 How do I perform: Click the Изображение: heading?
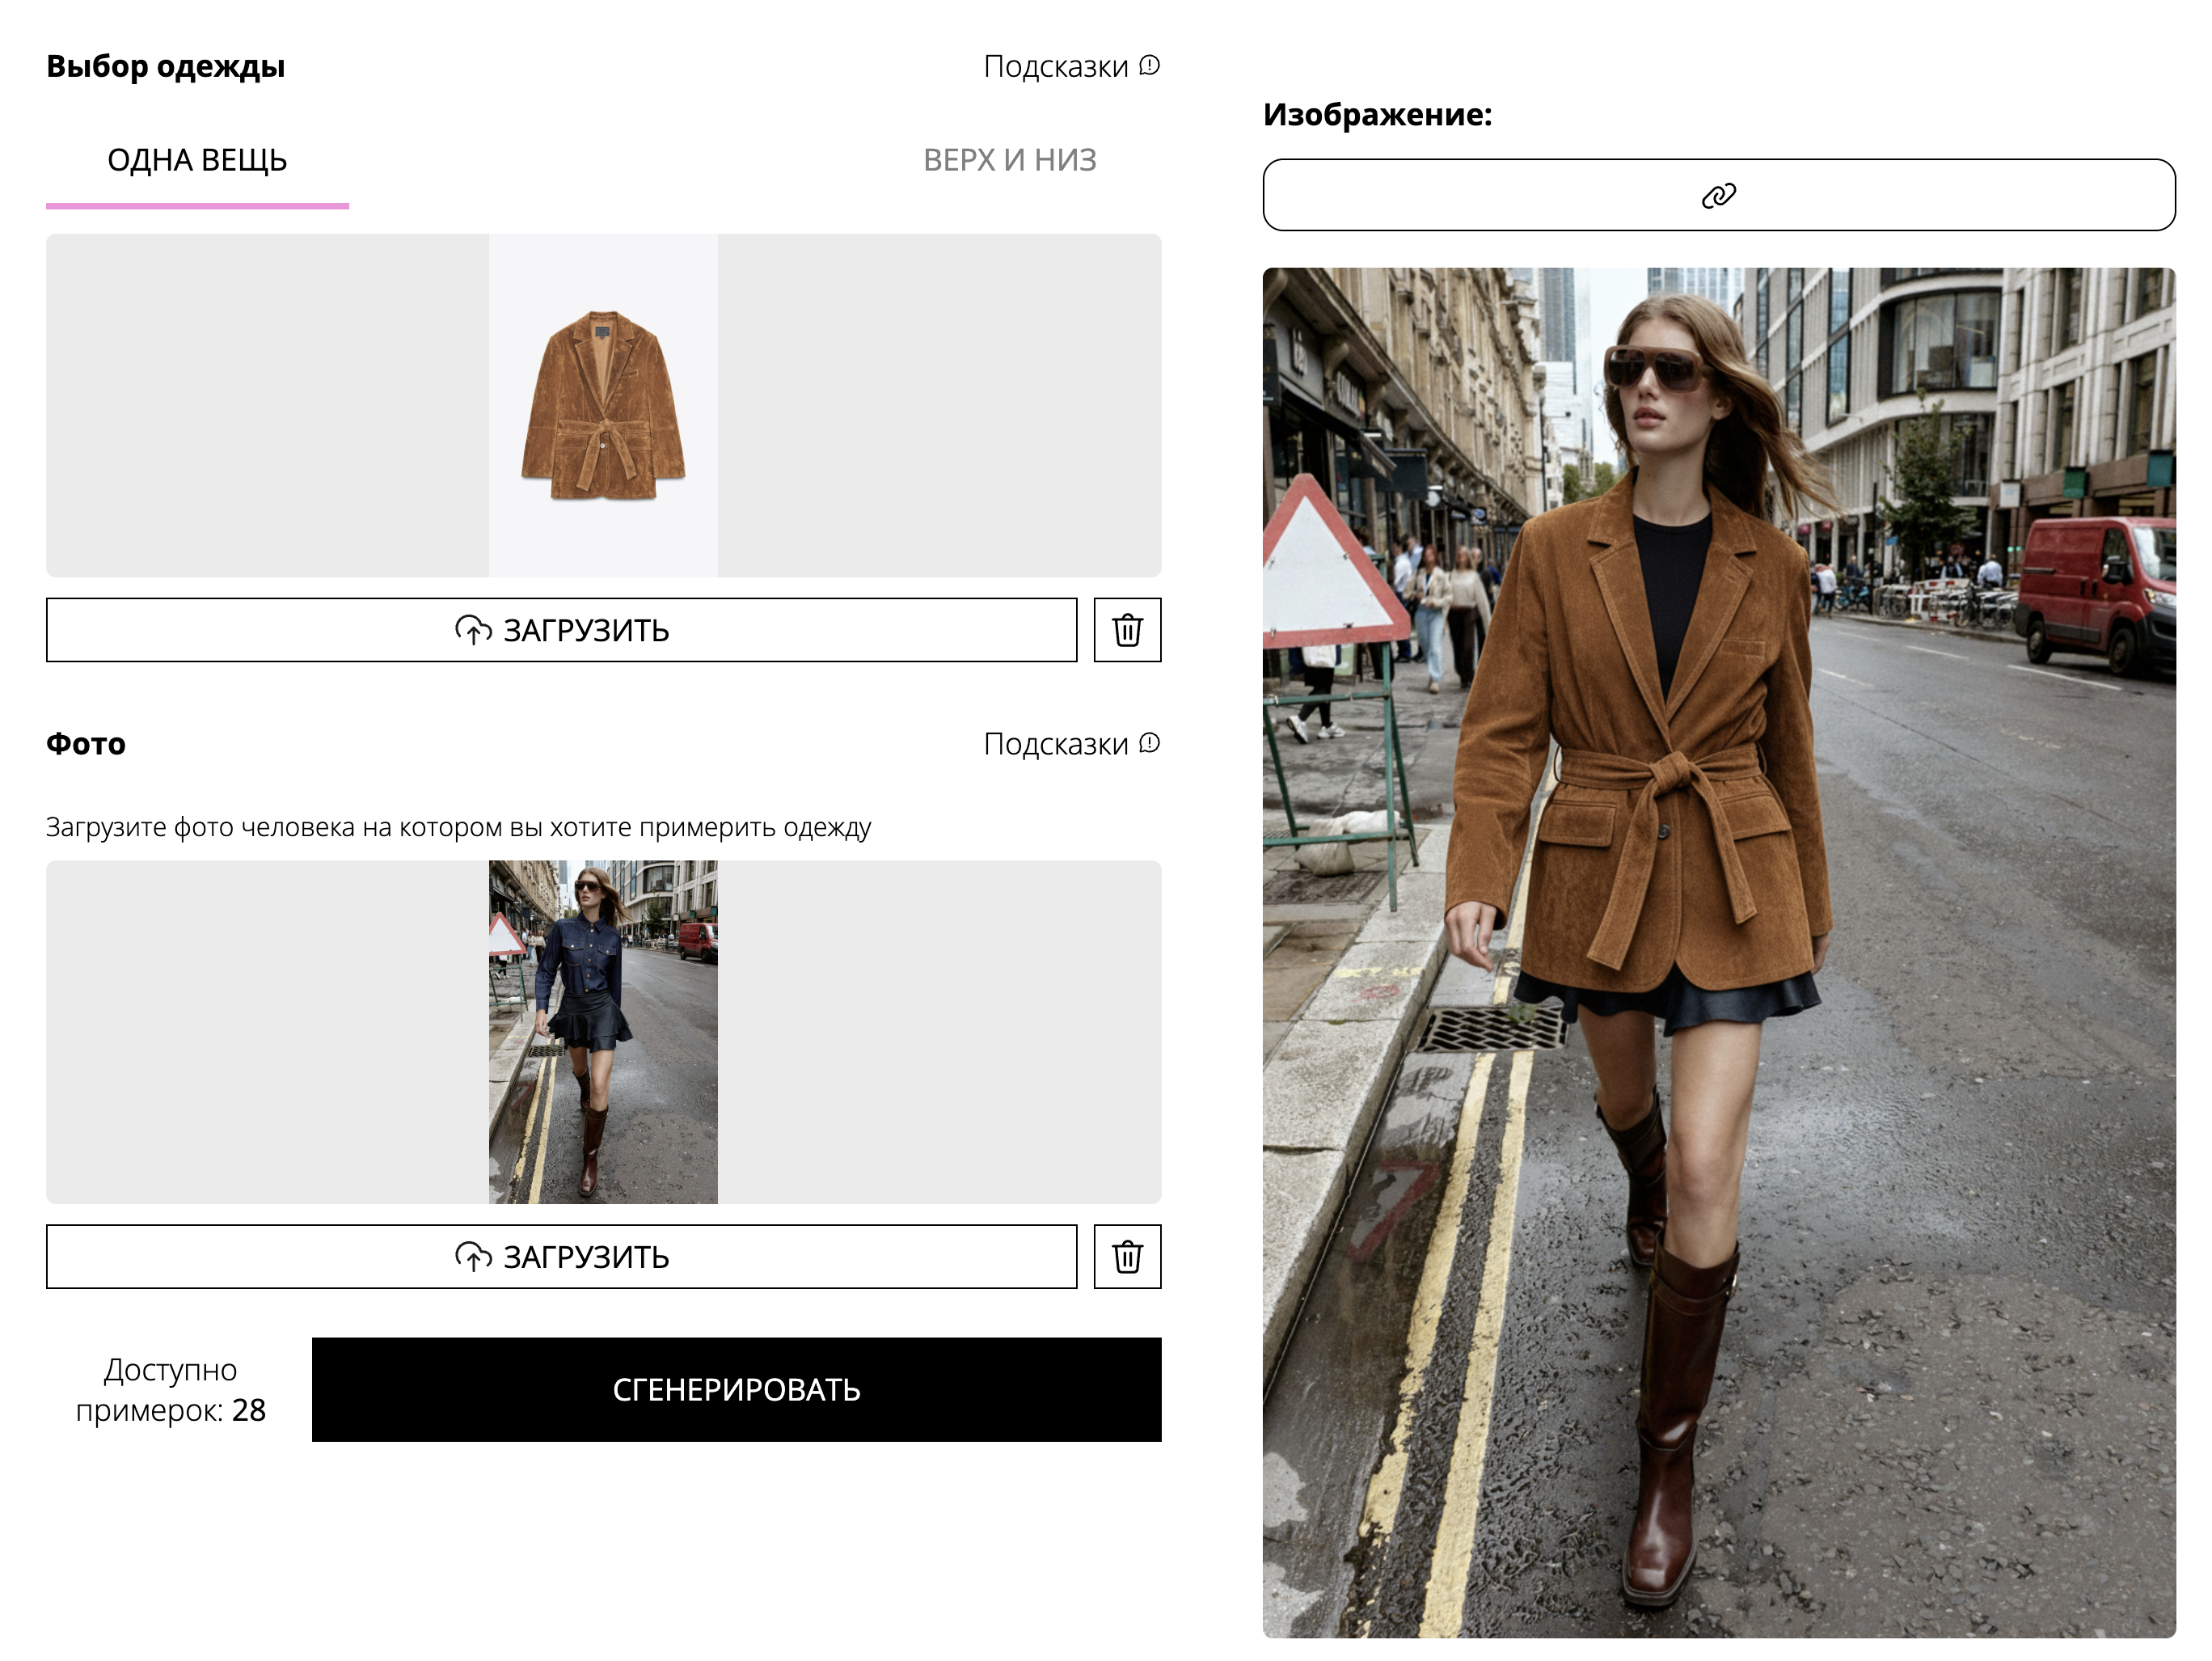1377,114
